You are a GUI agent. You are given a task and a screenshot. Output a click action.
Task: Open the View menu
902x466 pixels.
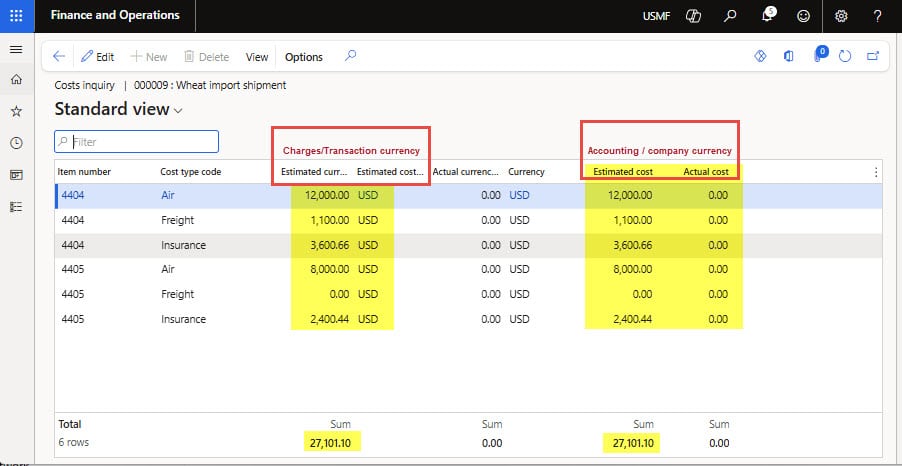pyautogui.click(x=257, y=57)
